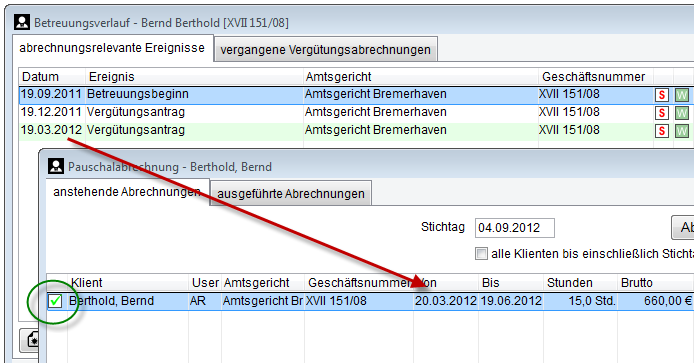This screenshot has width=694, height=363.
Task: Click the 'AR' user cell
Action: (204, 301)
